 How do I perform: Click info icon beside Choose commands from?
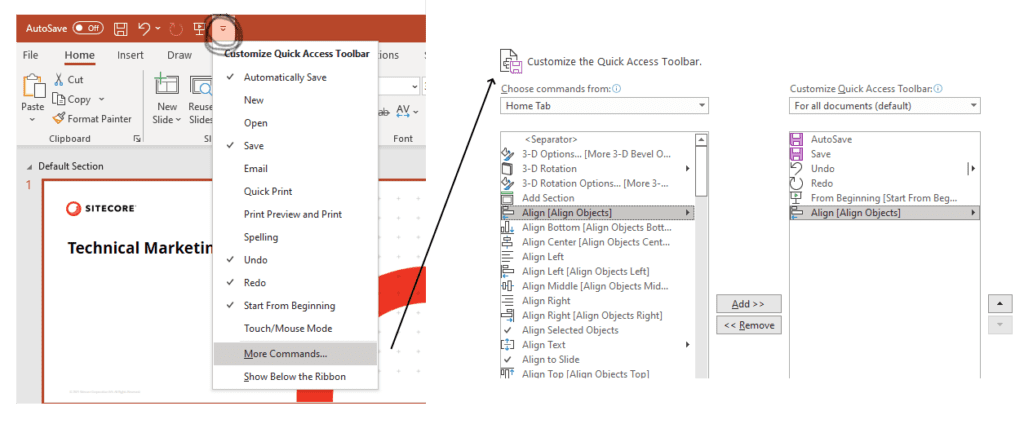point(617,88)
